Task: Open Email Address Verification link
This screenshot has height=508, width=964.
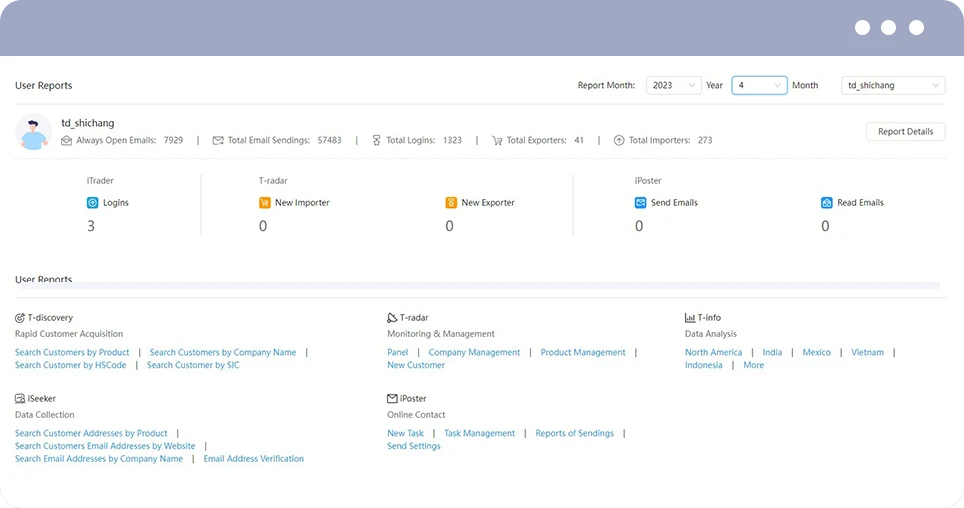Action: tap(253, 459)
